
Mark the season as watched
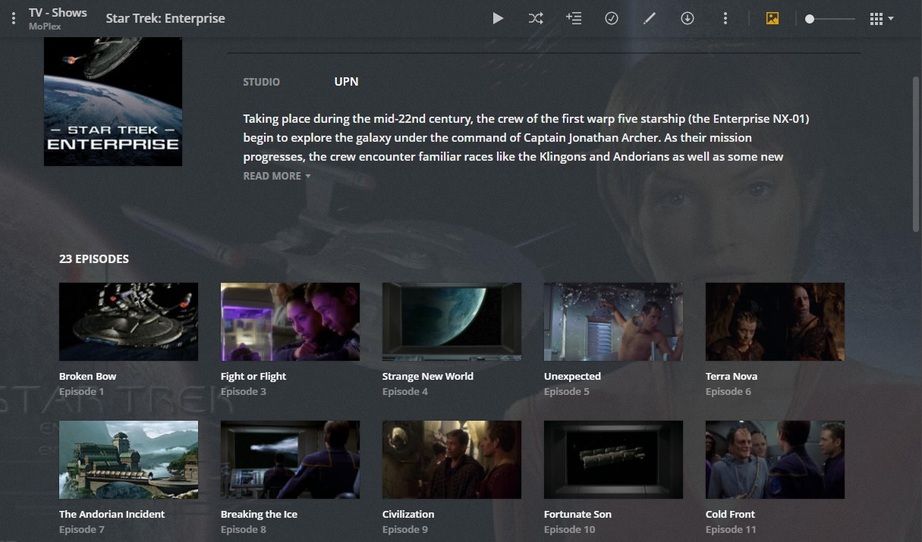pos(612,19)
